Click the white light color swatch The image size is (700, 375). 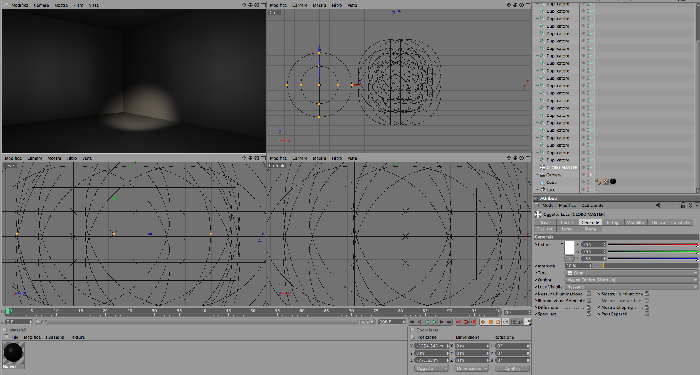point(570,248)
